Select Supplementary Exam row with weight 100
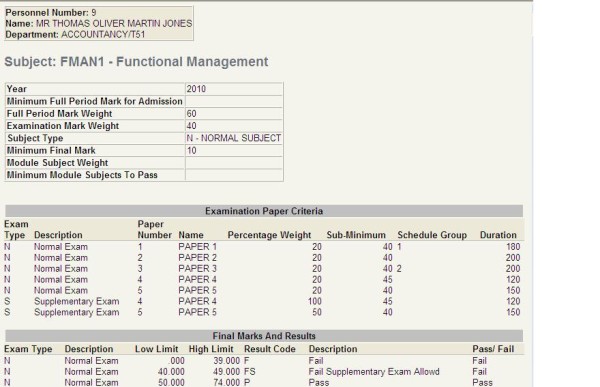The height and width of the screenshot is (387, 600). [x=264, y=302]
